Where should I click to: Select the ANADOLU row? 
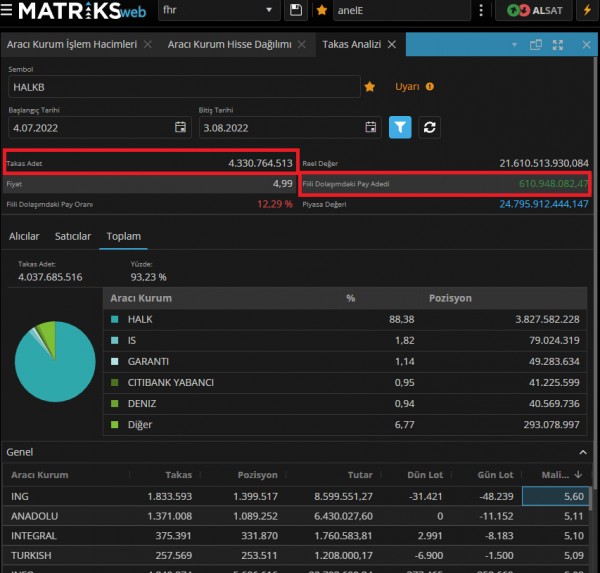[297, 516]
